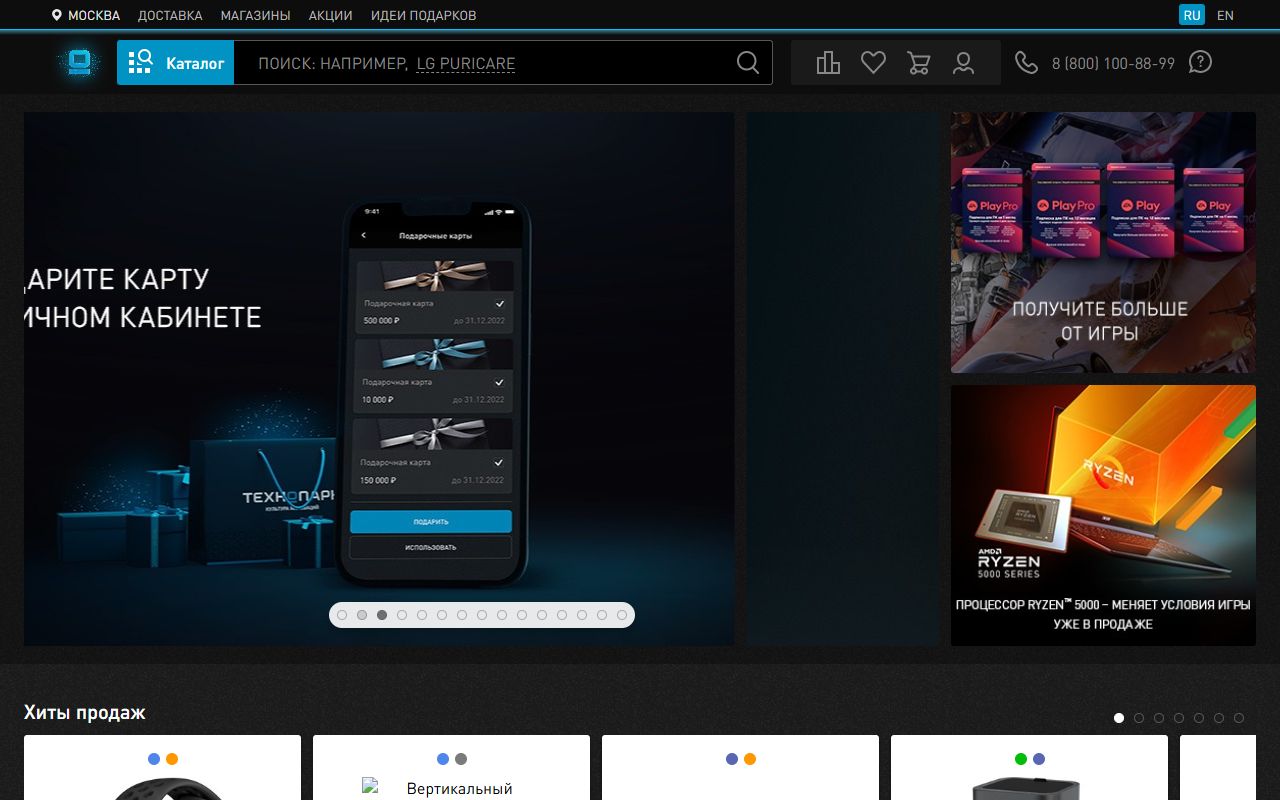Switch language to EN
1280x800 pixels.
pyautogui.click(x=1225, y=15)
